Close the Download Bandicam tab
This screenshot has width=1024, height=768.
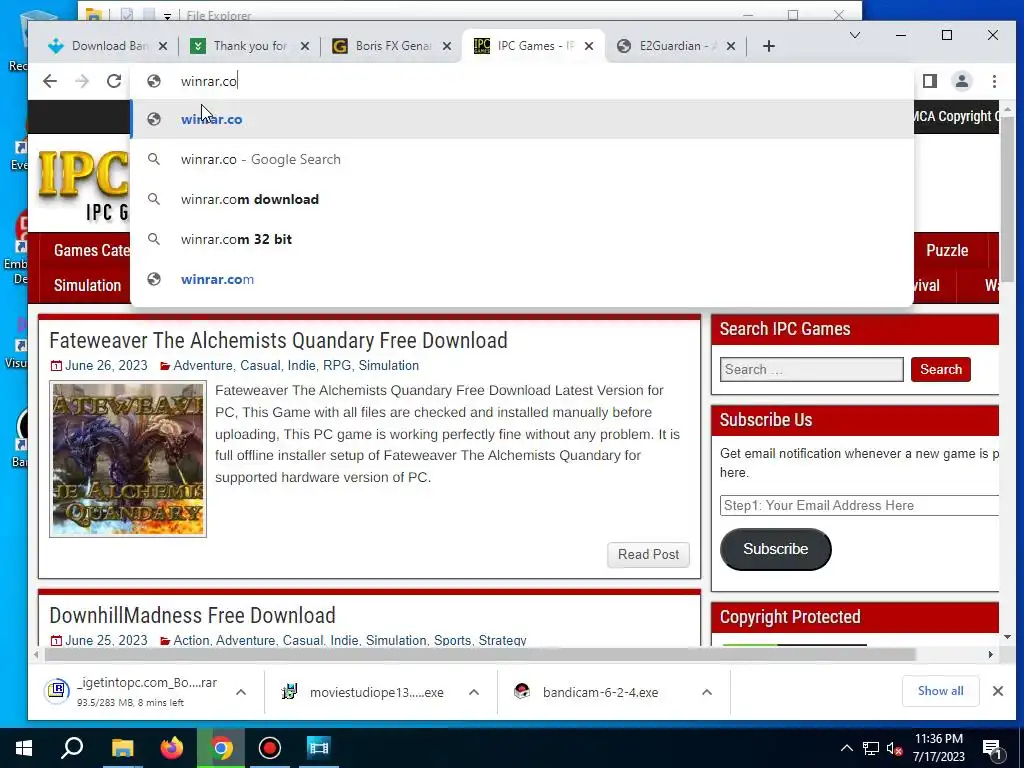163,46
